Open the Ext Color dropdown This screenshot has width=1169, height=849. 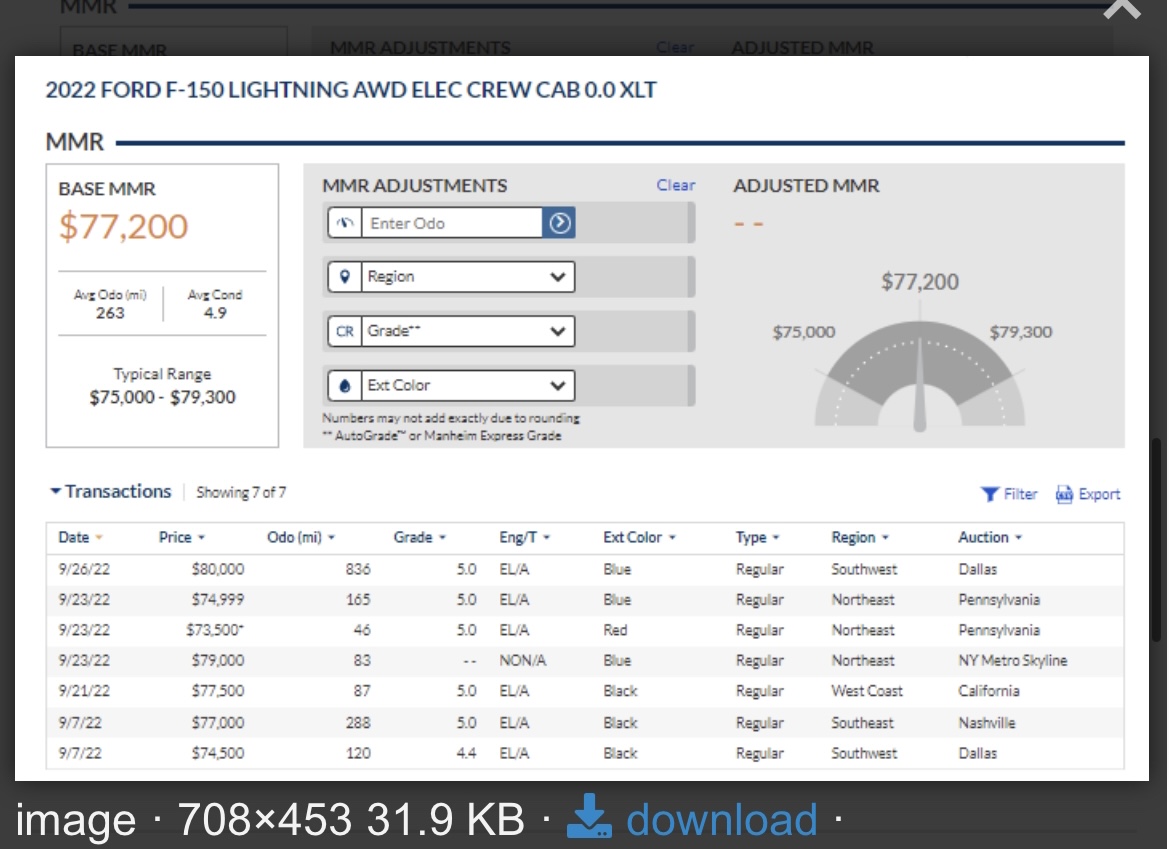(x=467, y=386)
